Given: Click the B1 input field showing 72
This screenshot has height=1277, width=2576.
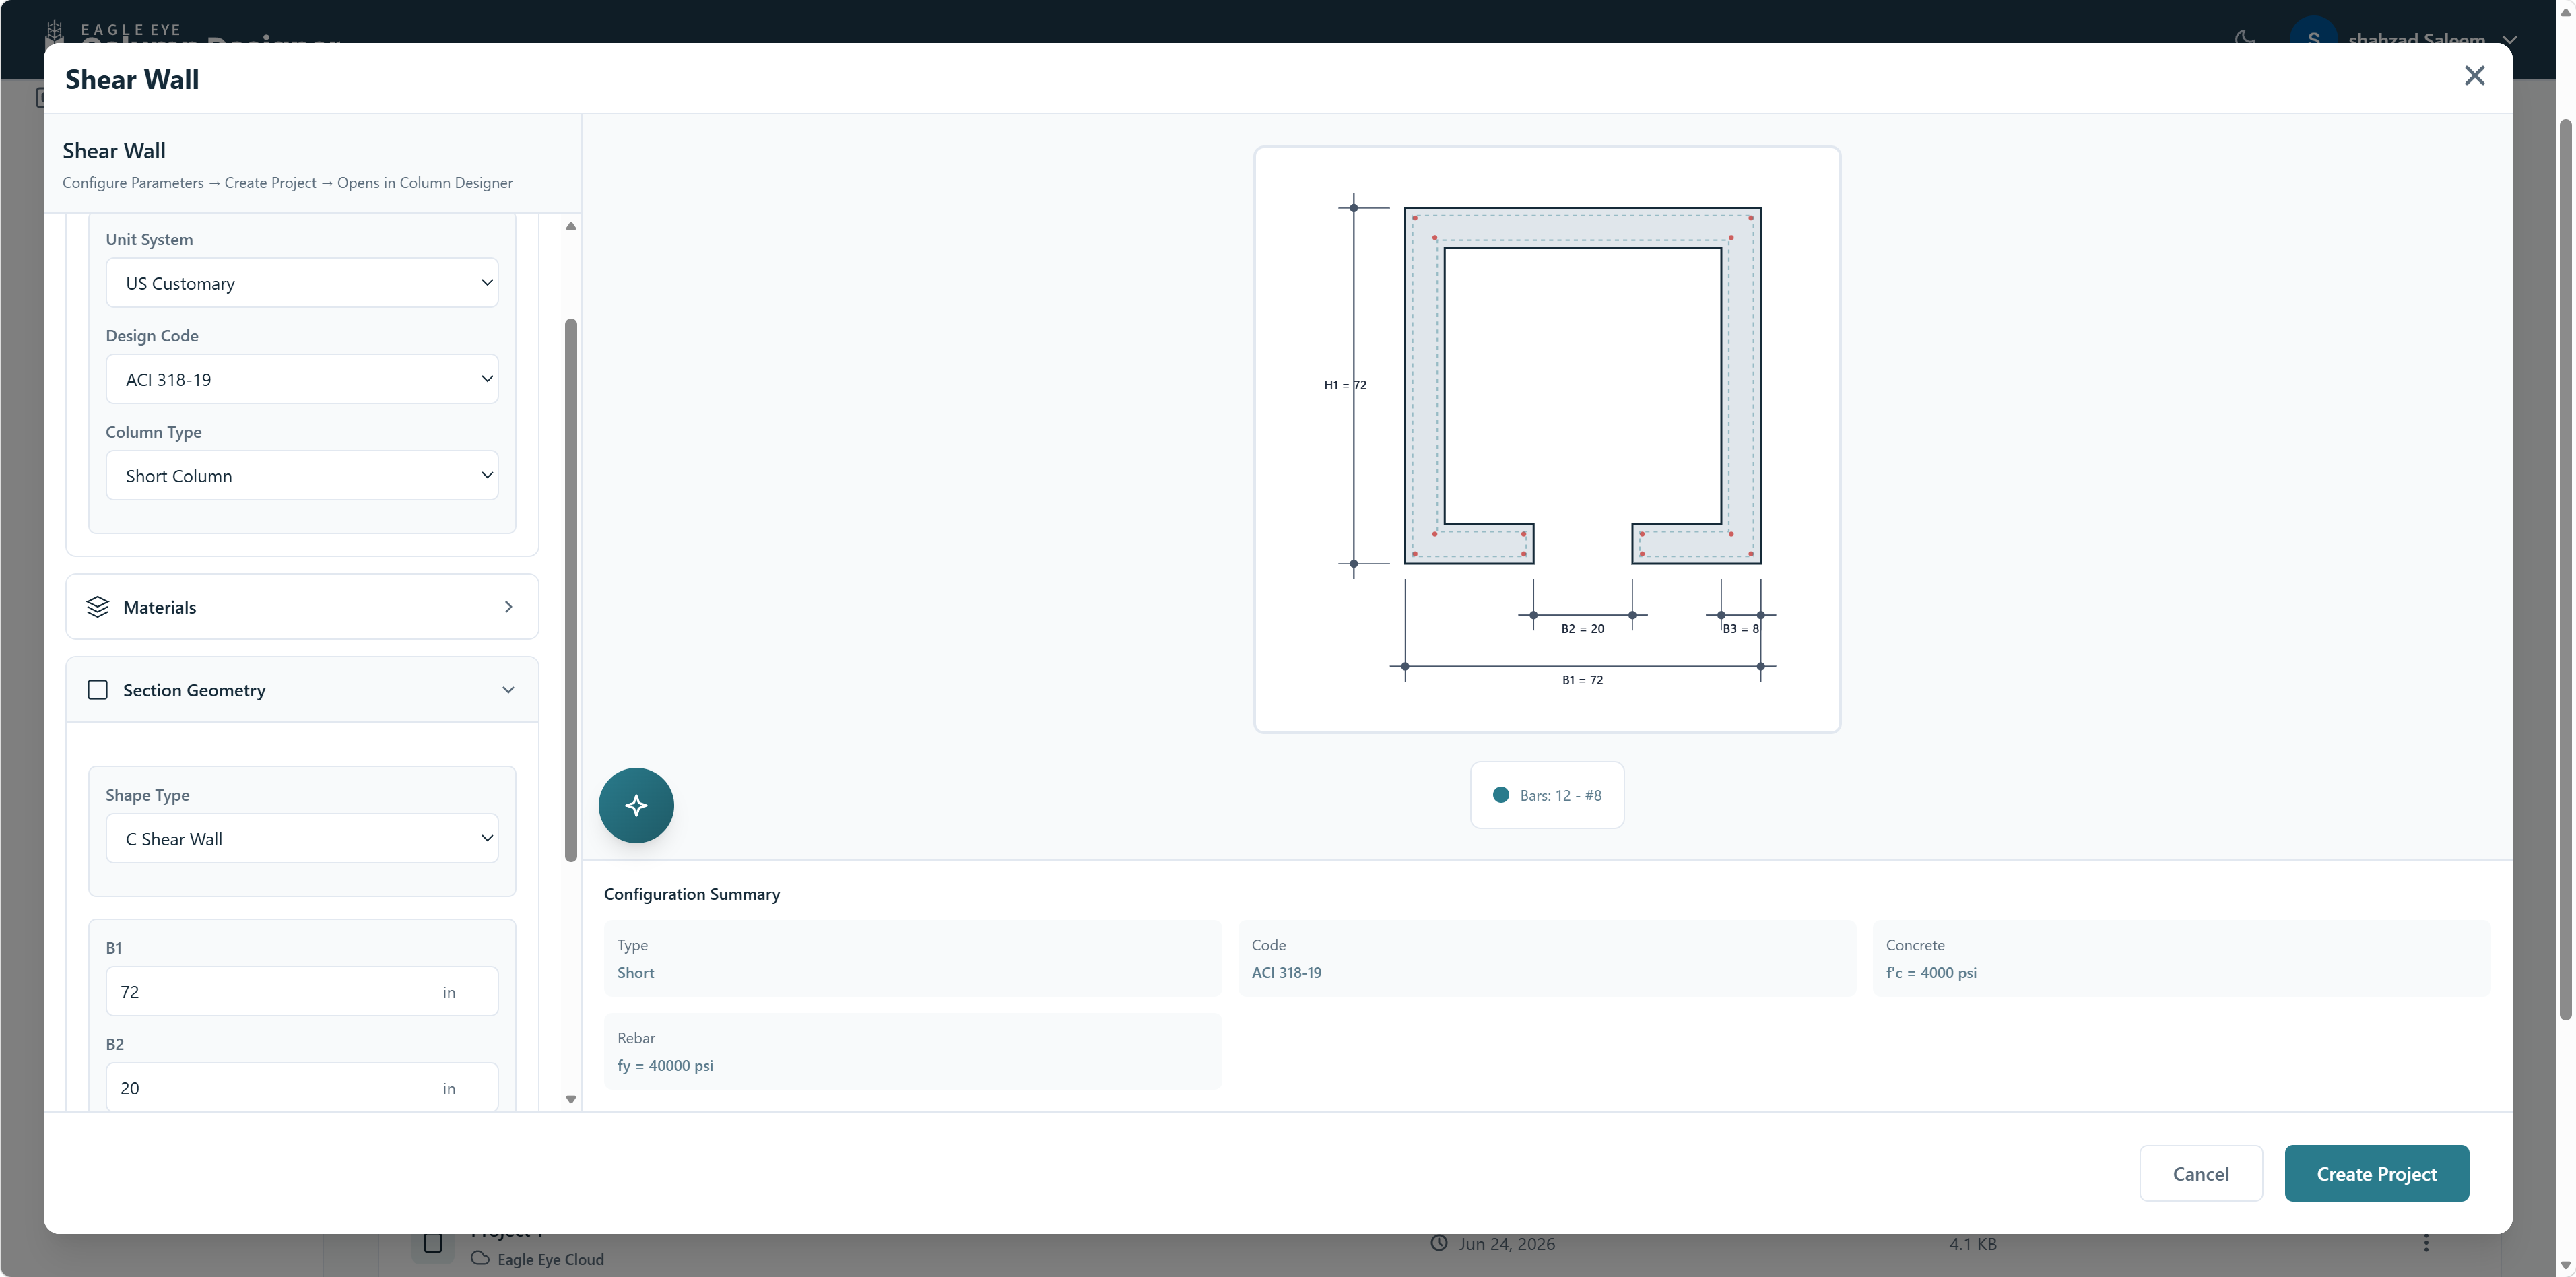Looking at the screenshot, I should pyautogui.click(x=302, y=991).
